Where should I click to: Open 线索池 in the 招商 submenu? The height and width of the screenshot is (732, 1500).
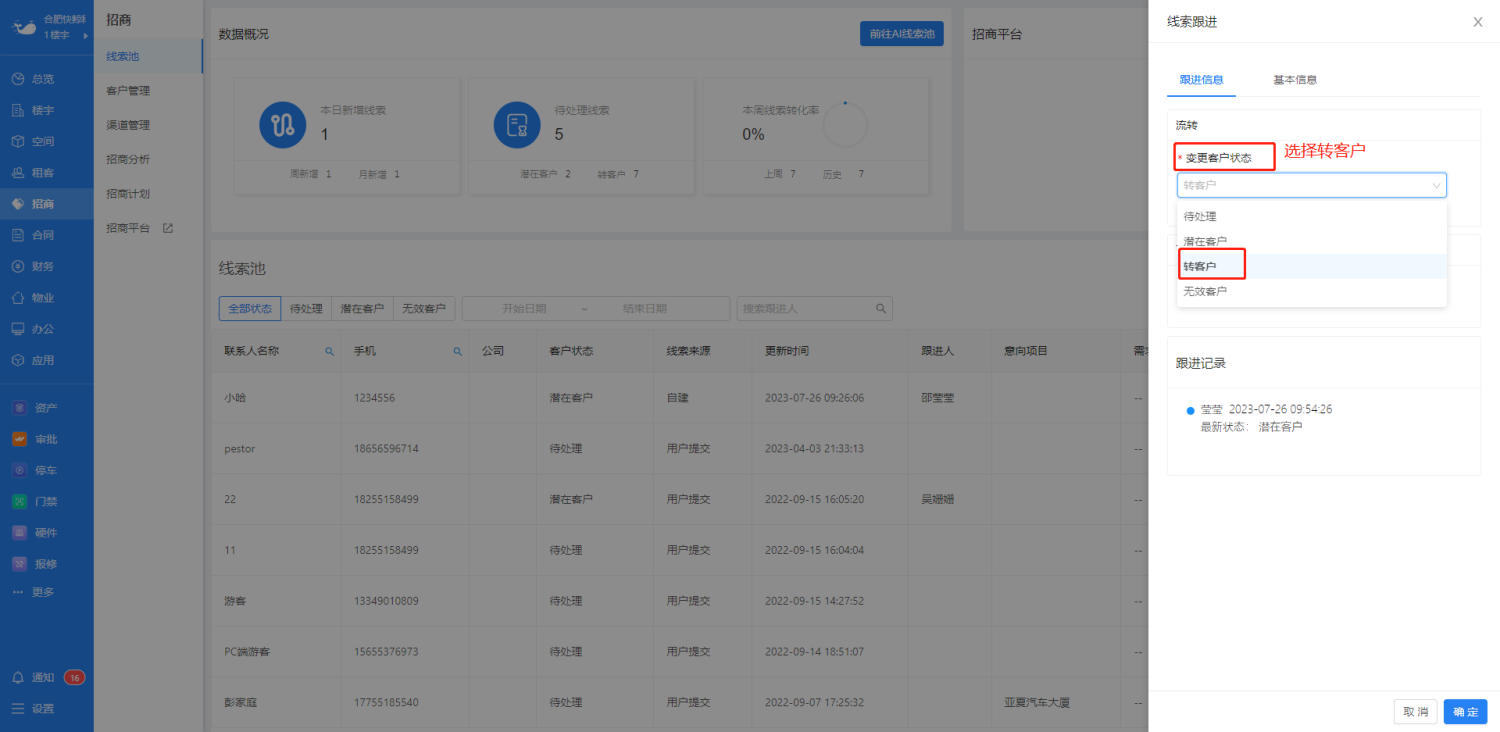(x=148, y=56)
